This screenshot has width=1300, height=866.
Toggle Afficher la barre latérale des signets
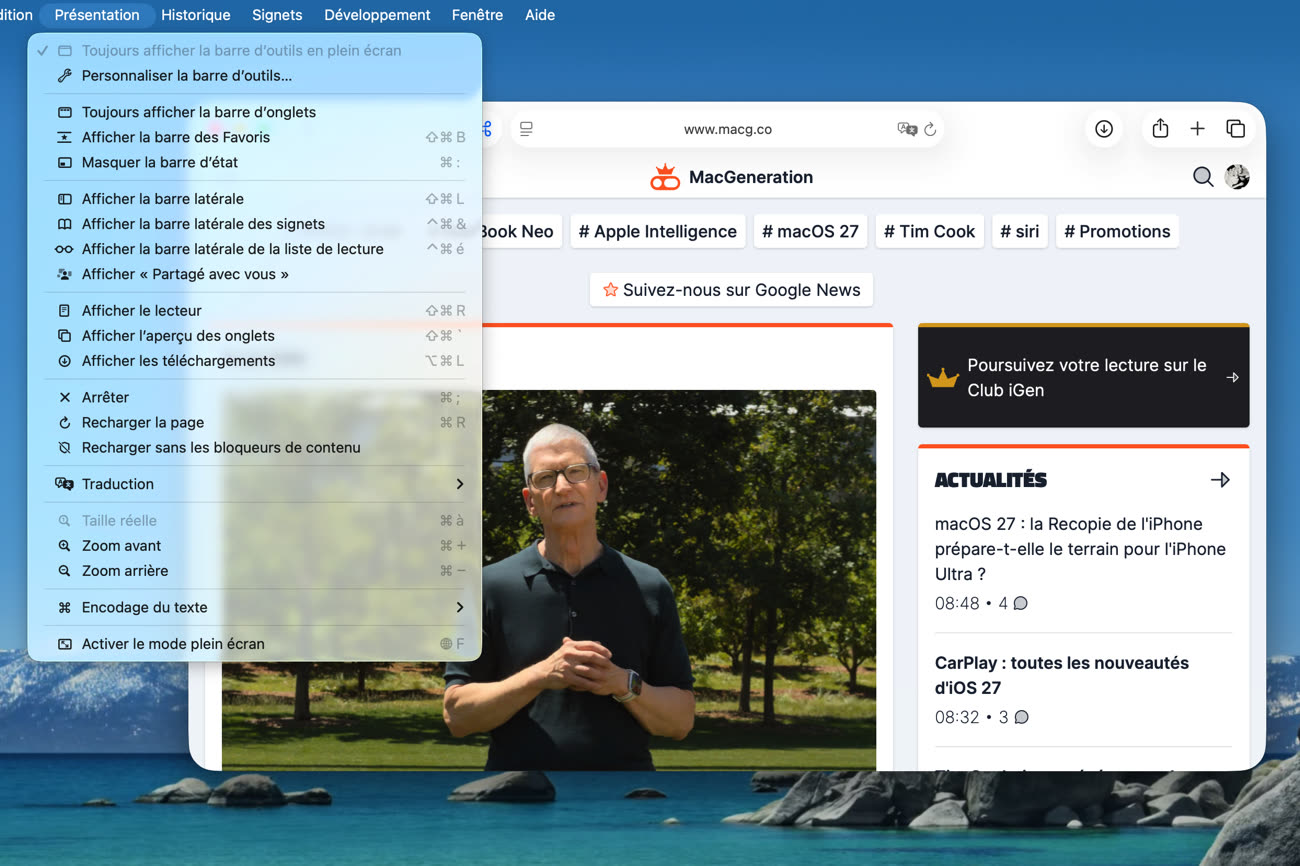[x=255, y=224]
